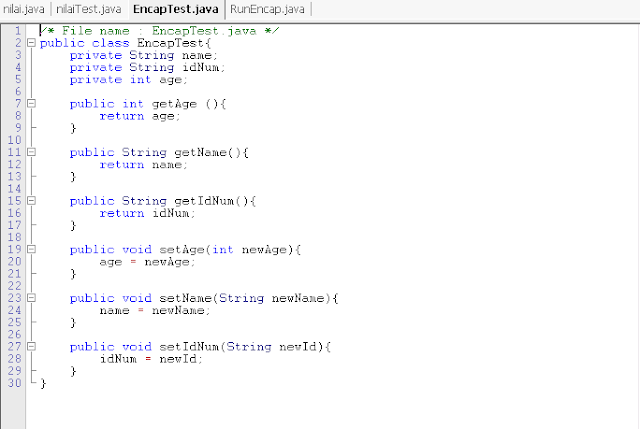This screenshot has width=640, height=429.
Task: Collapse the EncapTest class fold on line 2
Action: click(31, 43)
